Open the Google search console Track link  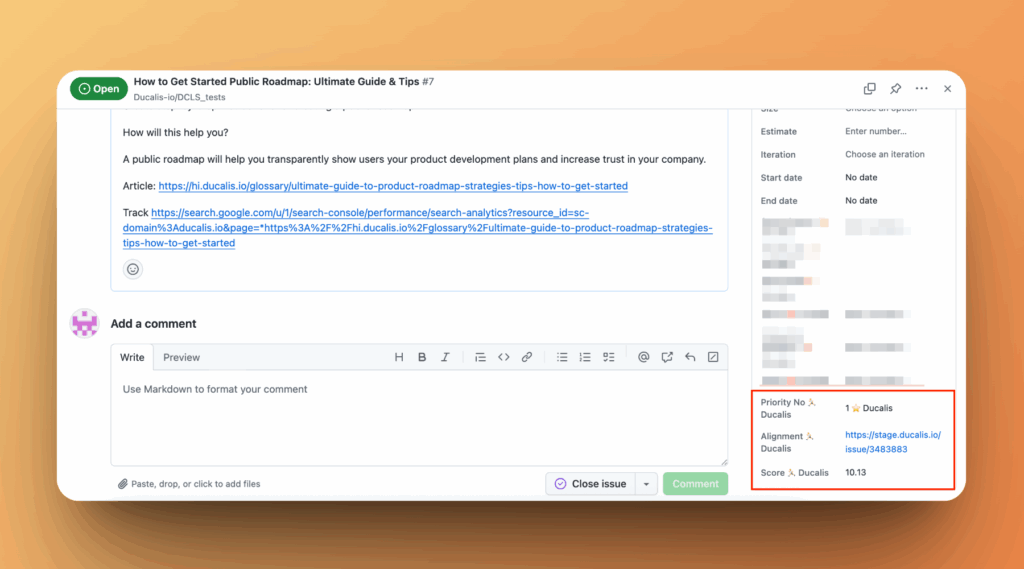pos(418,228)
